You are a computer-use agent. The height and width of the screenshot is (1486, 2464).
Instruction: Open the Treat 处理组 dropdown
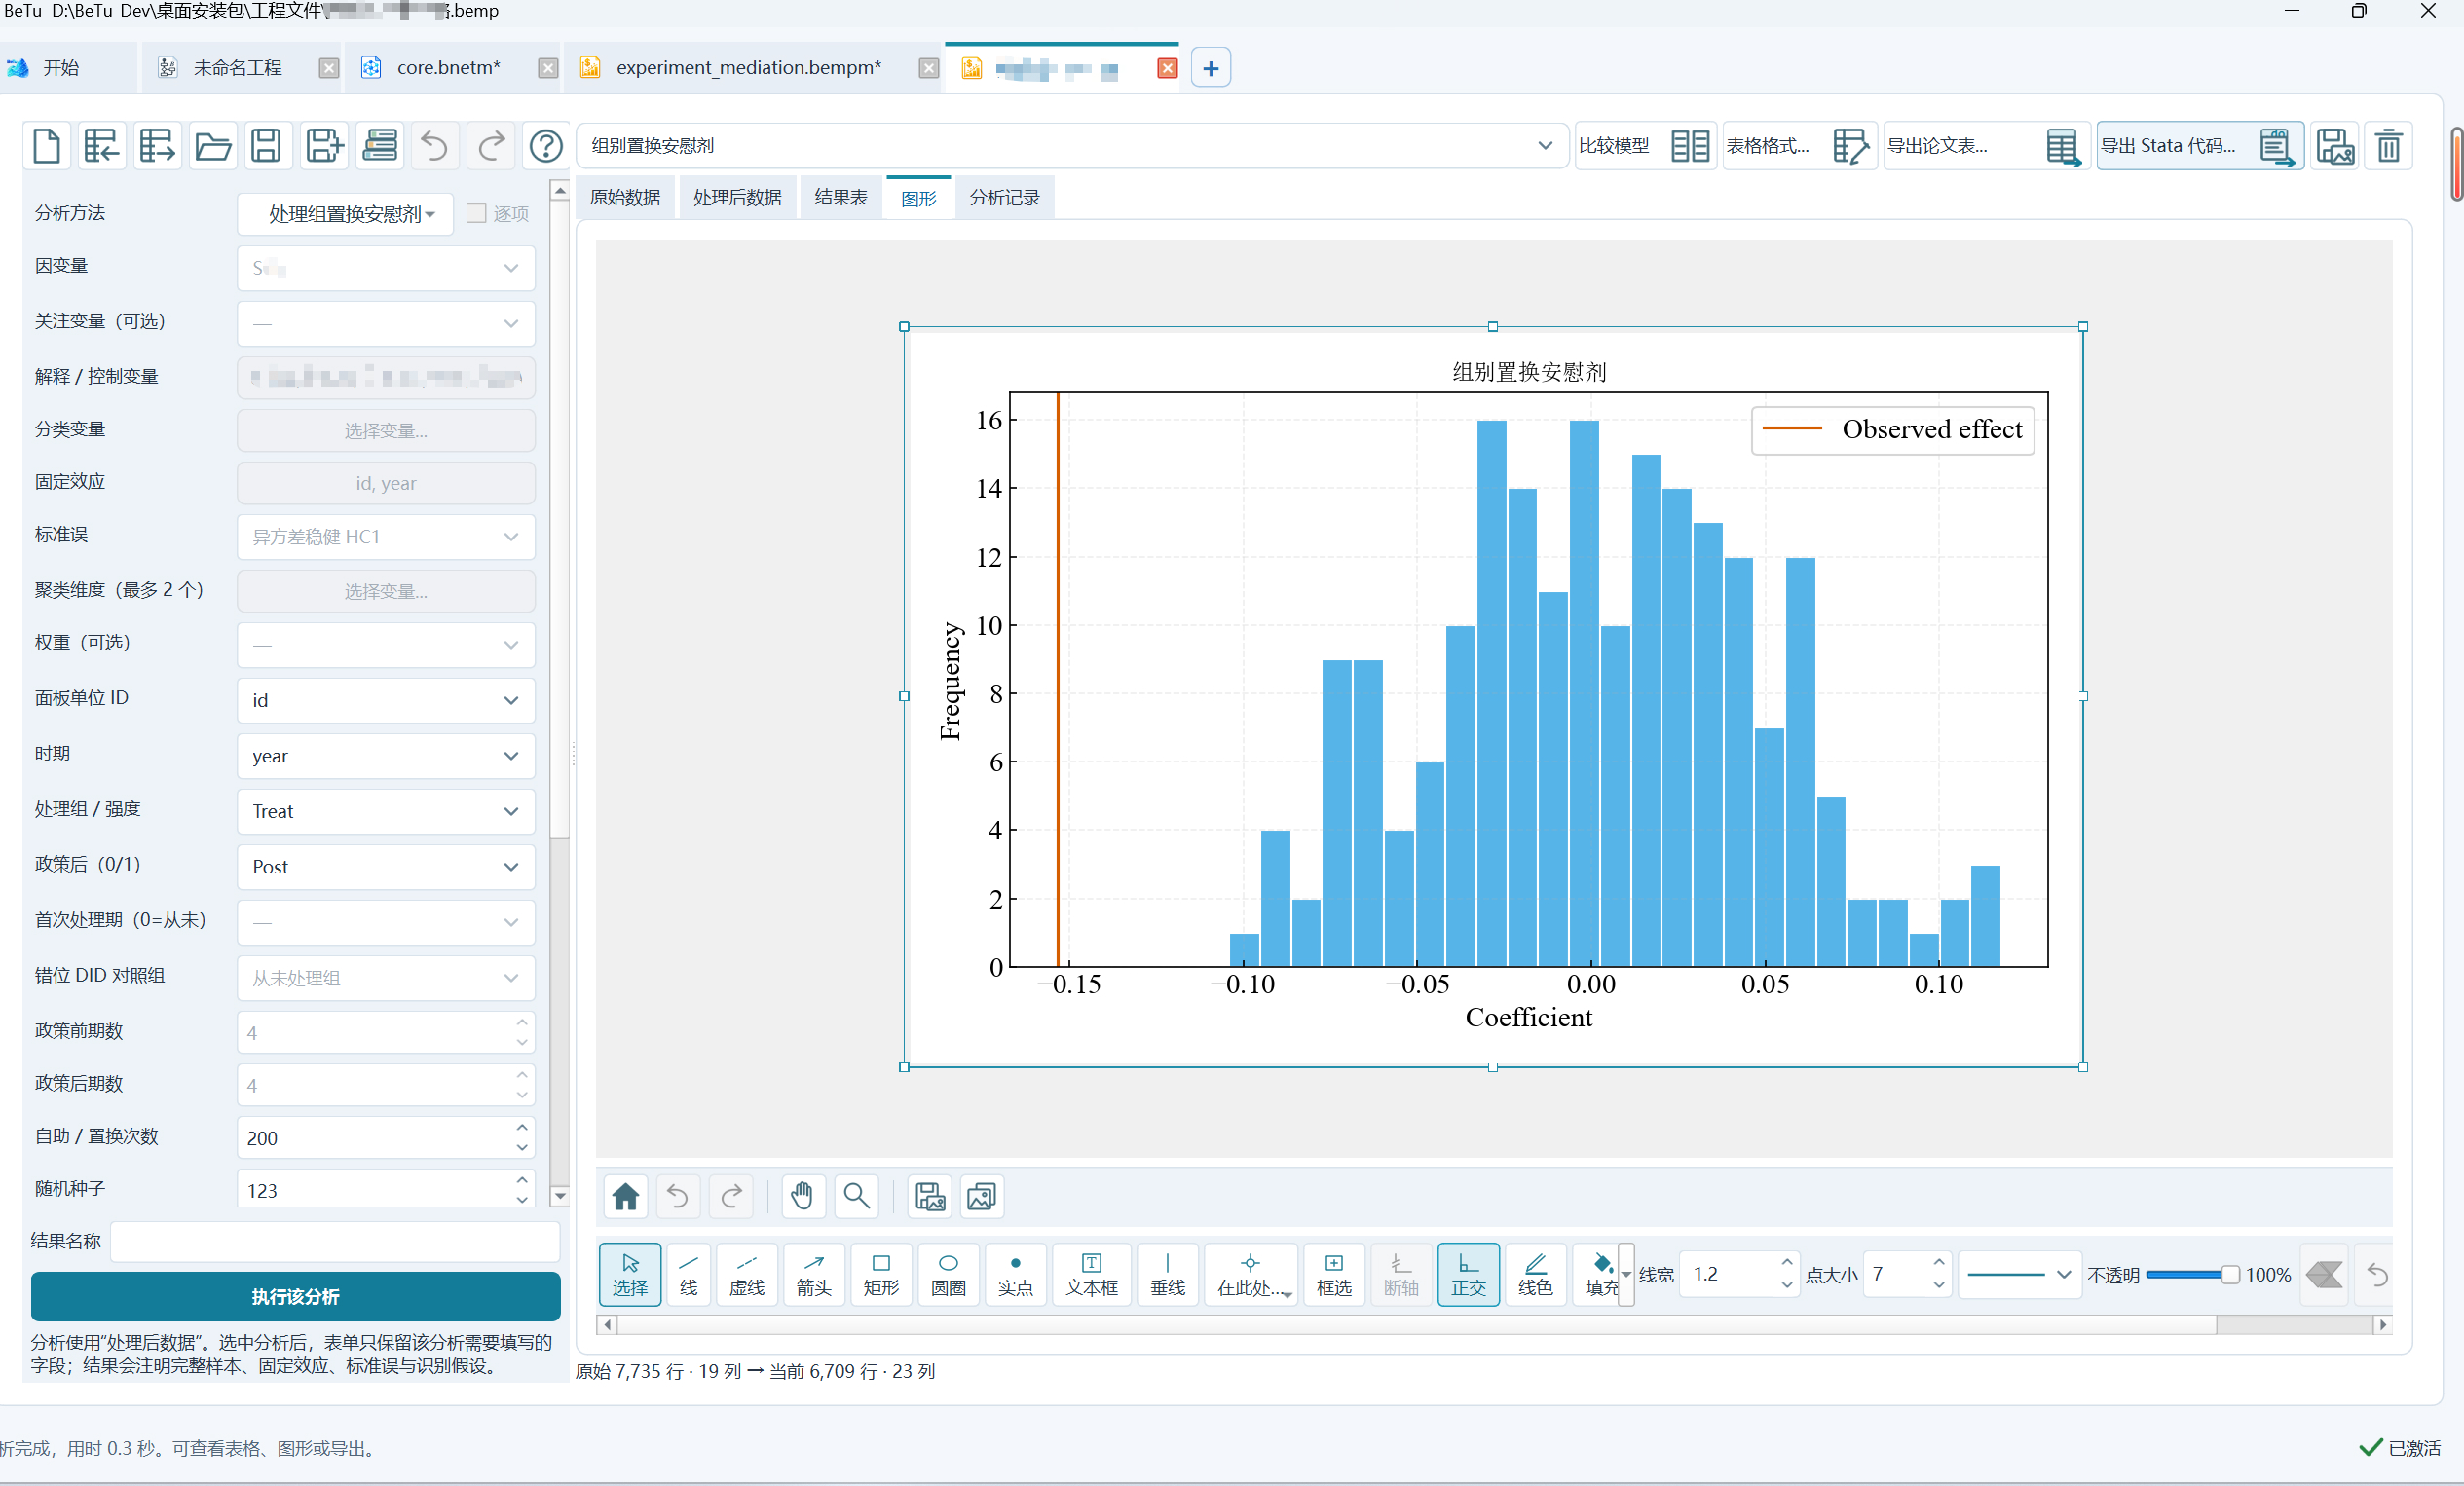point(386,811)
